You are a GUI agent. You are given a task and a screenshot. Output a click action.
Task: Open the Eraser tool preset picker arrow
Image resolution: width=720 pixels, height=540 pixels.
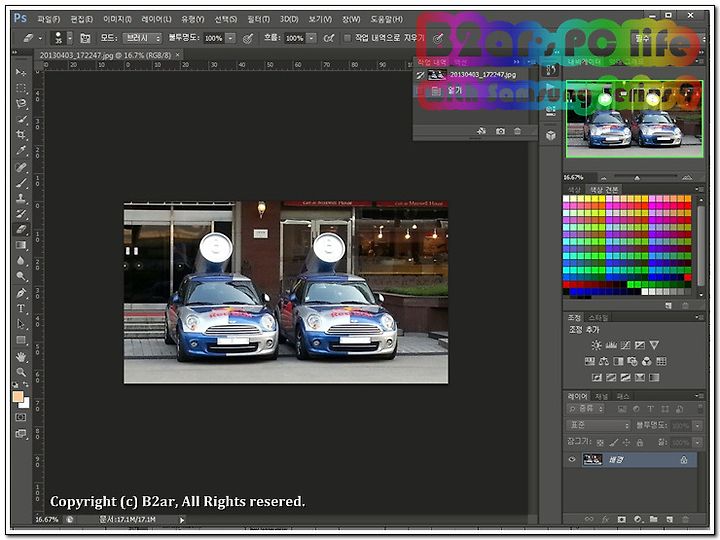tap(40, 38)
